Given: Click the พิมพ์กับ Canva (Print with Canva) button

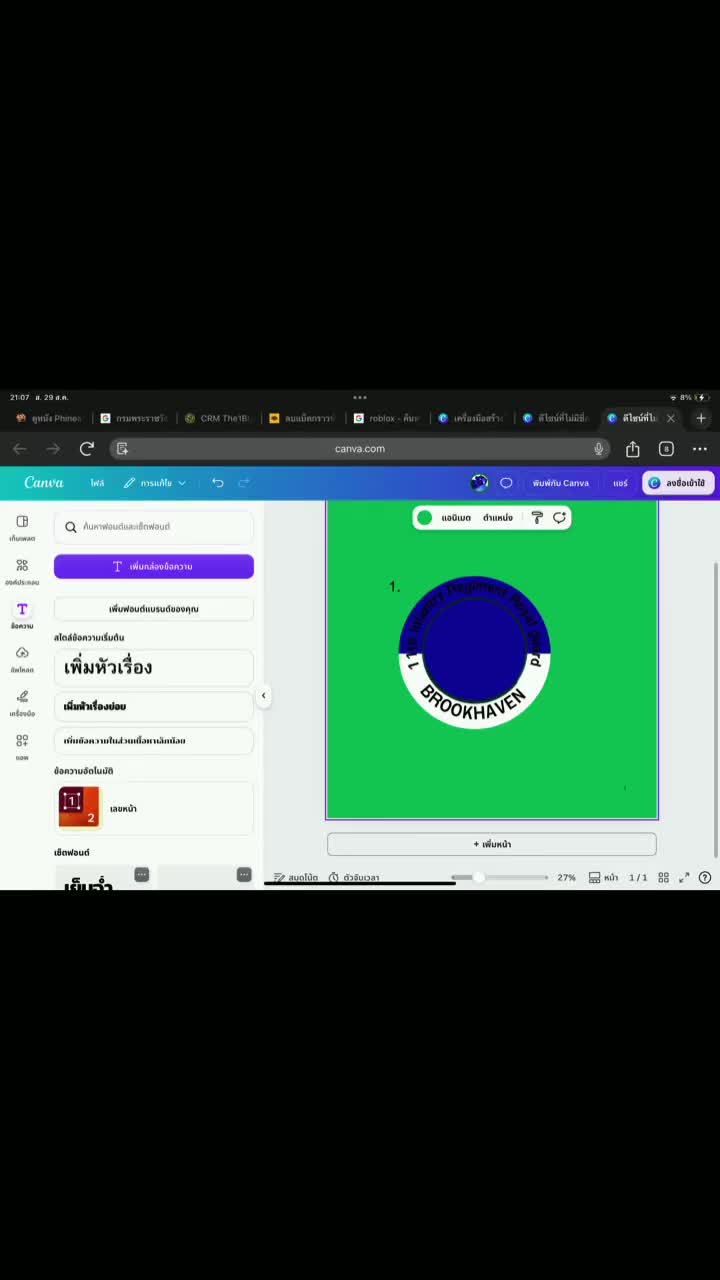Looking at the screenshot, I should (561, 483).
